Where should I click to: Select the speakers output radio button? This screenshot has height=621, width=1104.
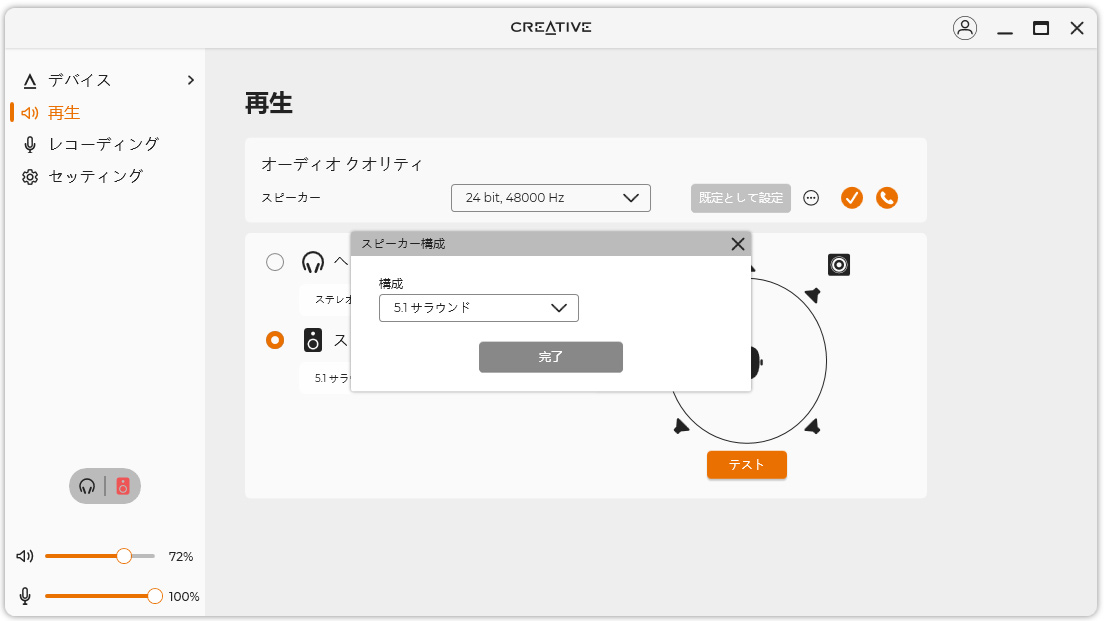click(275, 340)
